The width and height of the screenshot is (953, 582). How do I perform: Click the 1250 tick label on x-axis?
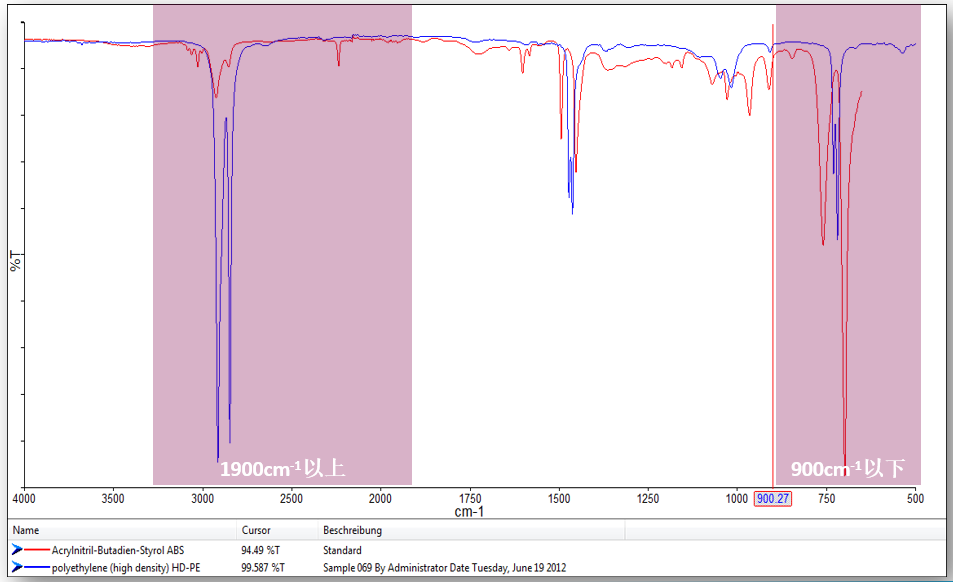[x=648, y=499]
